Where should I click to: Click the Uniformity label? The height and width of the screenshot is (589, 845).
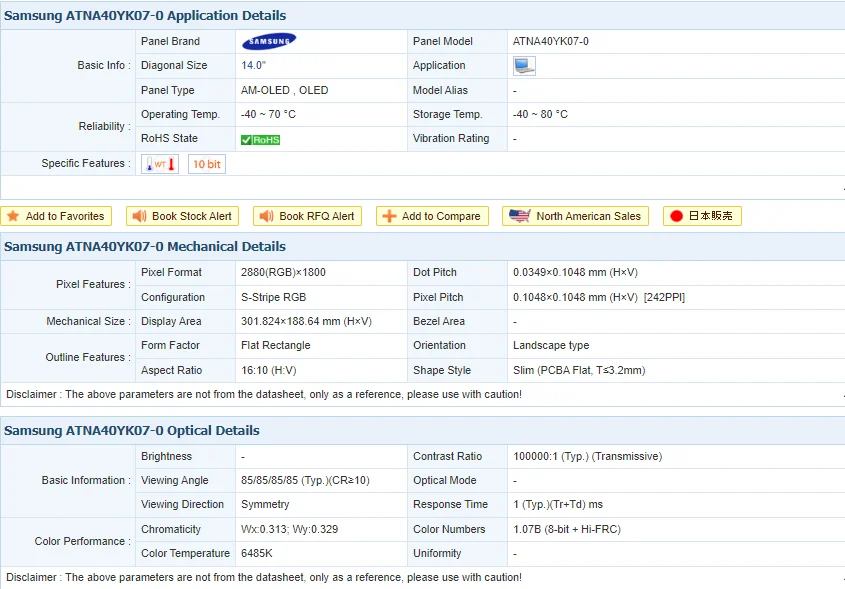pyautogui.click(x=437, y=553)
